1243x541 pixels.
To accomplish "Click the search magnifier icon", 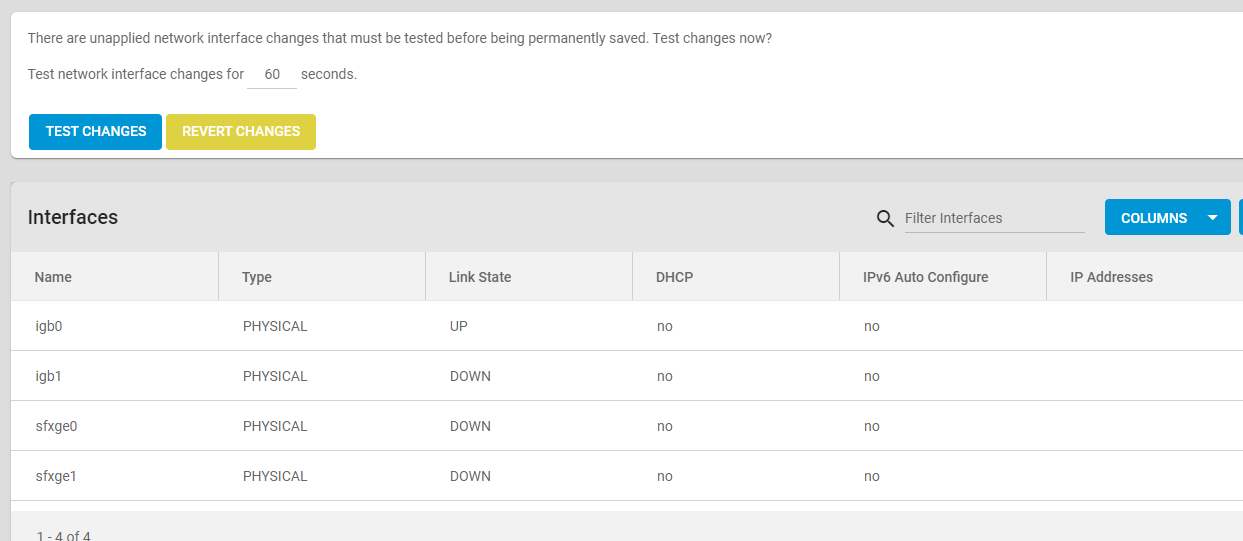I will (885, 219).
